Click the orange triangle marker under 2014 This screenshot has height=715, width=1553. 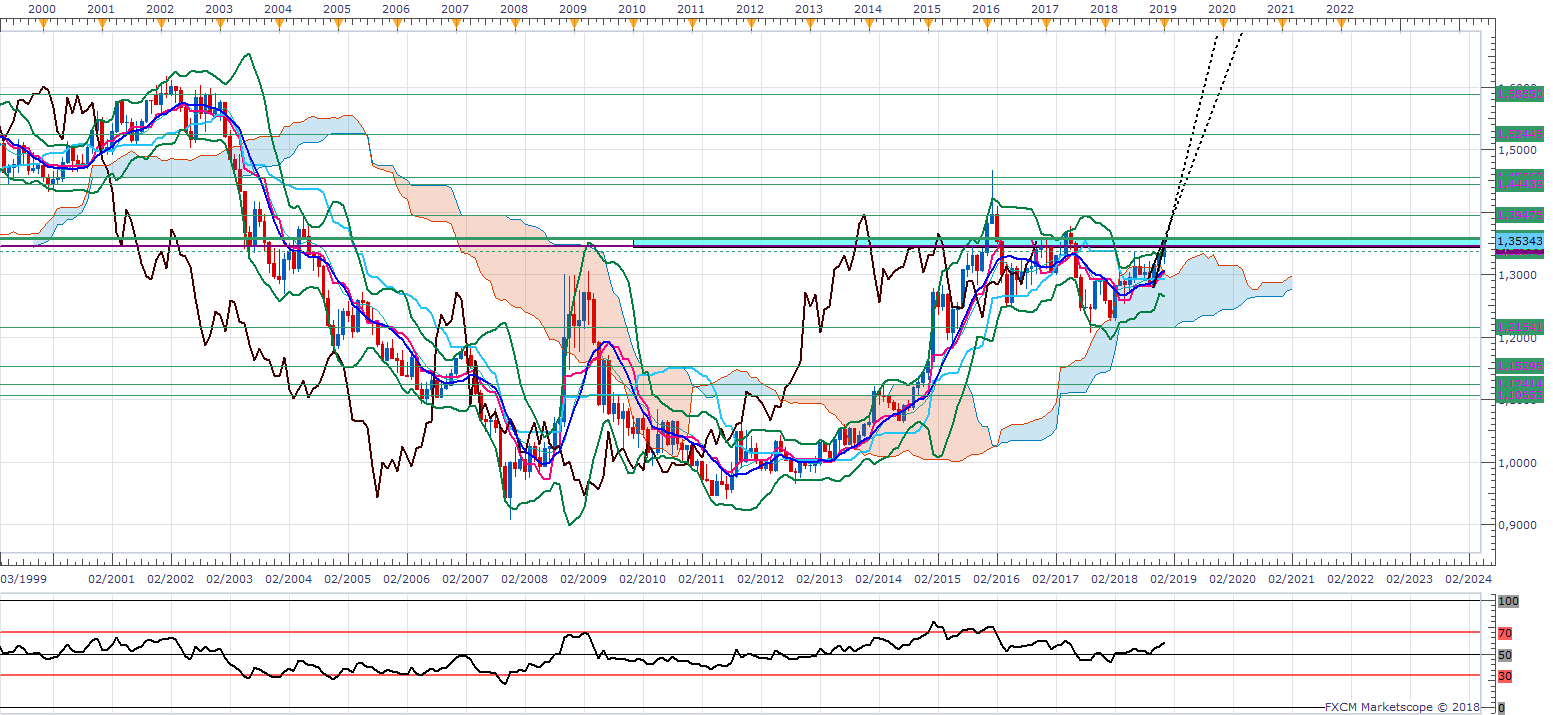(x=868, y=25)
